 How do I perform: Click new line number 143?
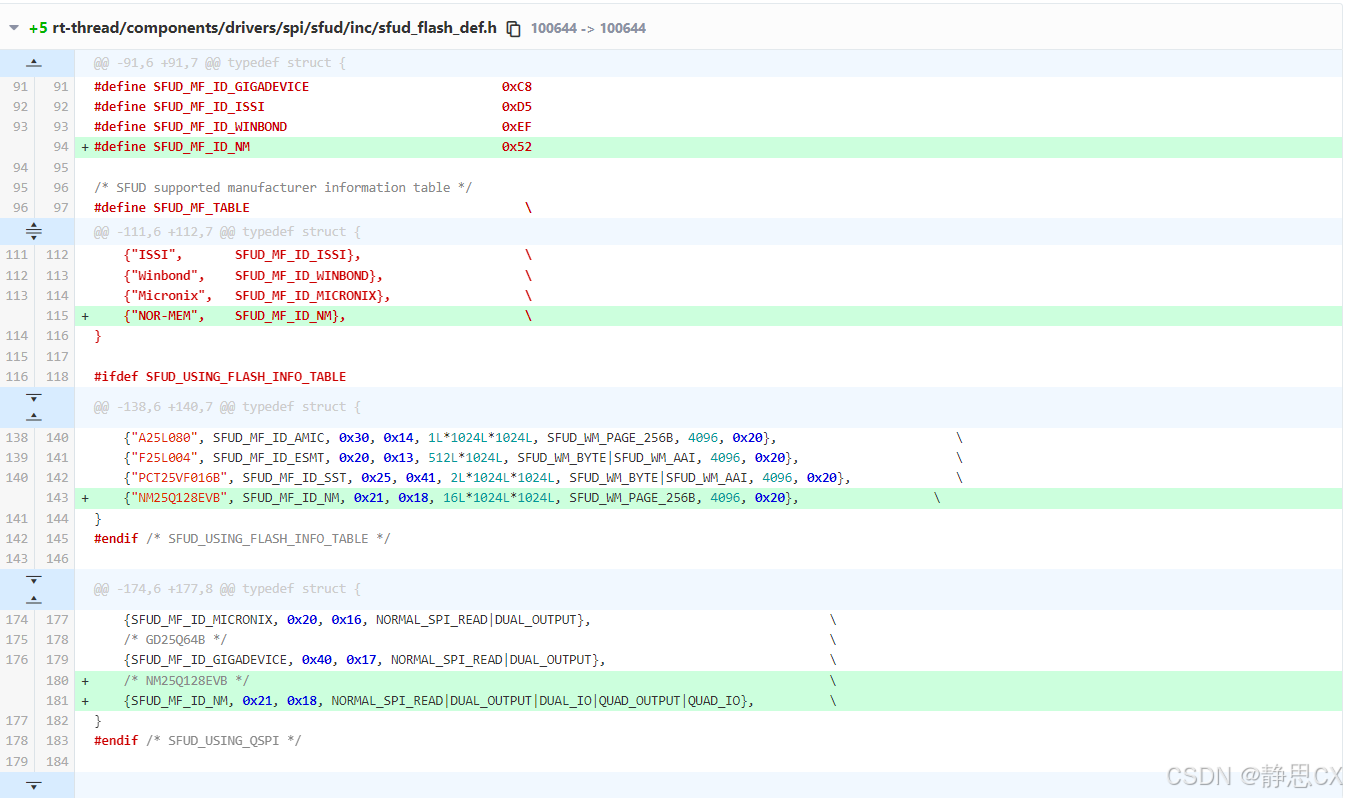tap(57, 498)
